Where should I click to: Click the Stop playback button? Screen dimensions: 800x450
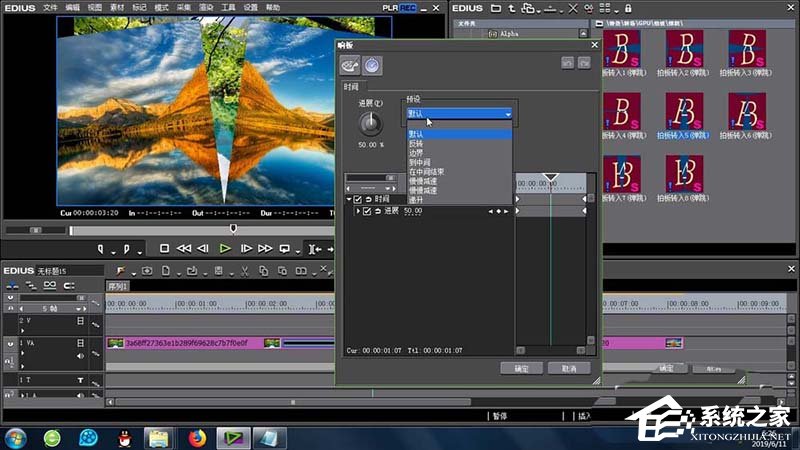(x=165, y=248)
